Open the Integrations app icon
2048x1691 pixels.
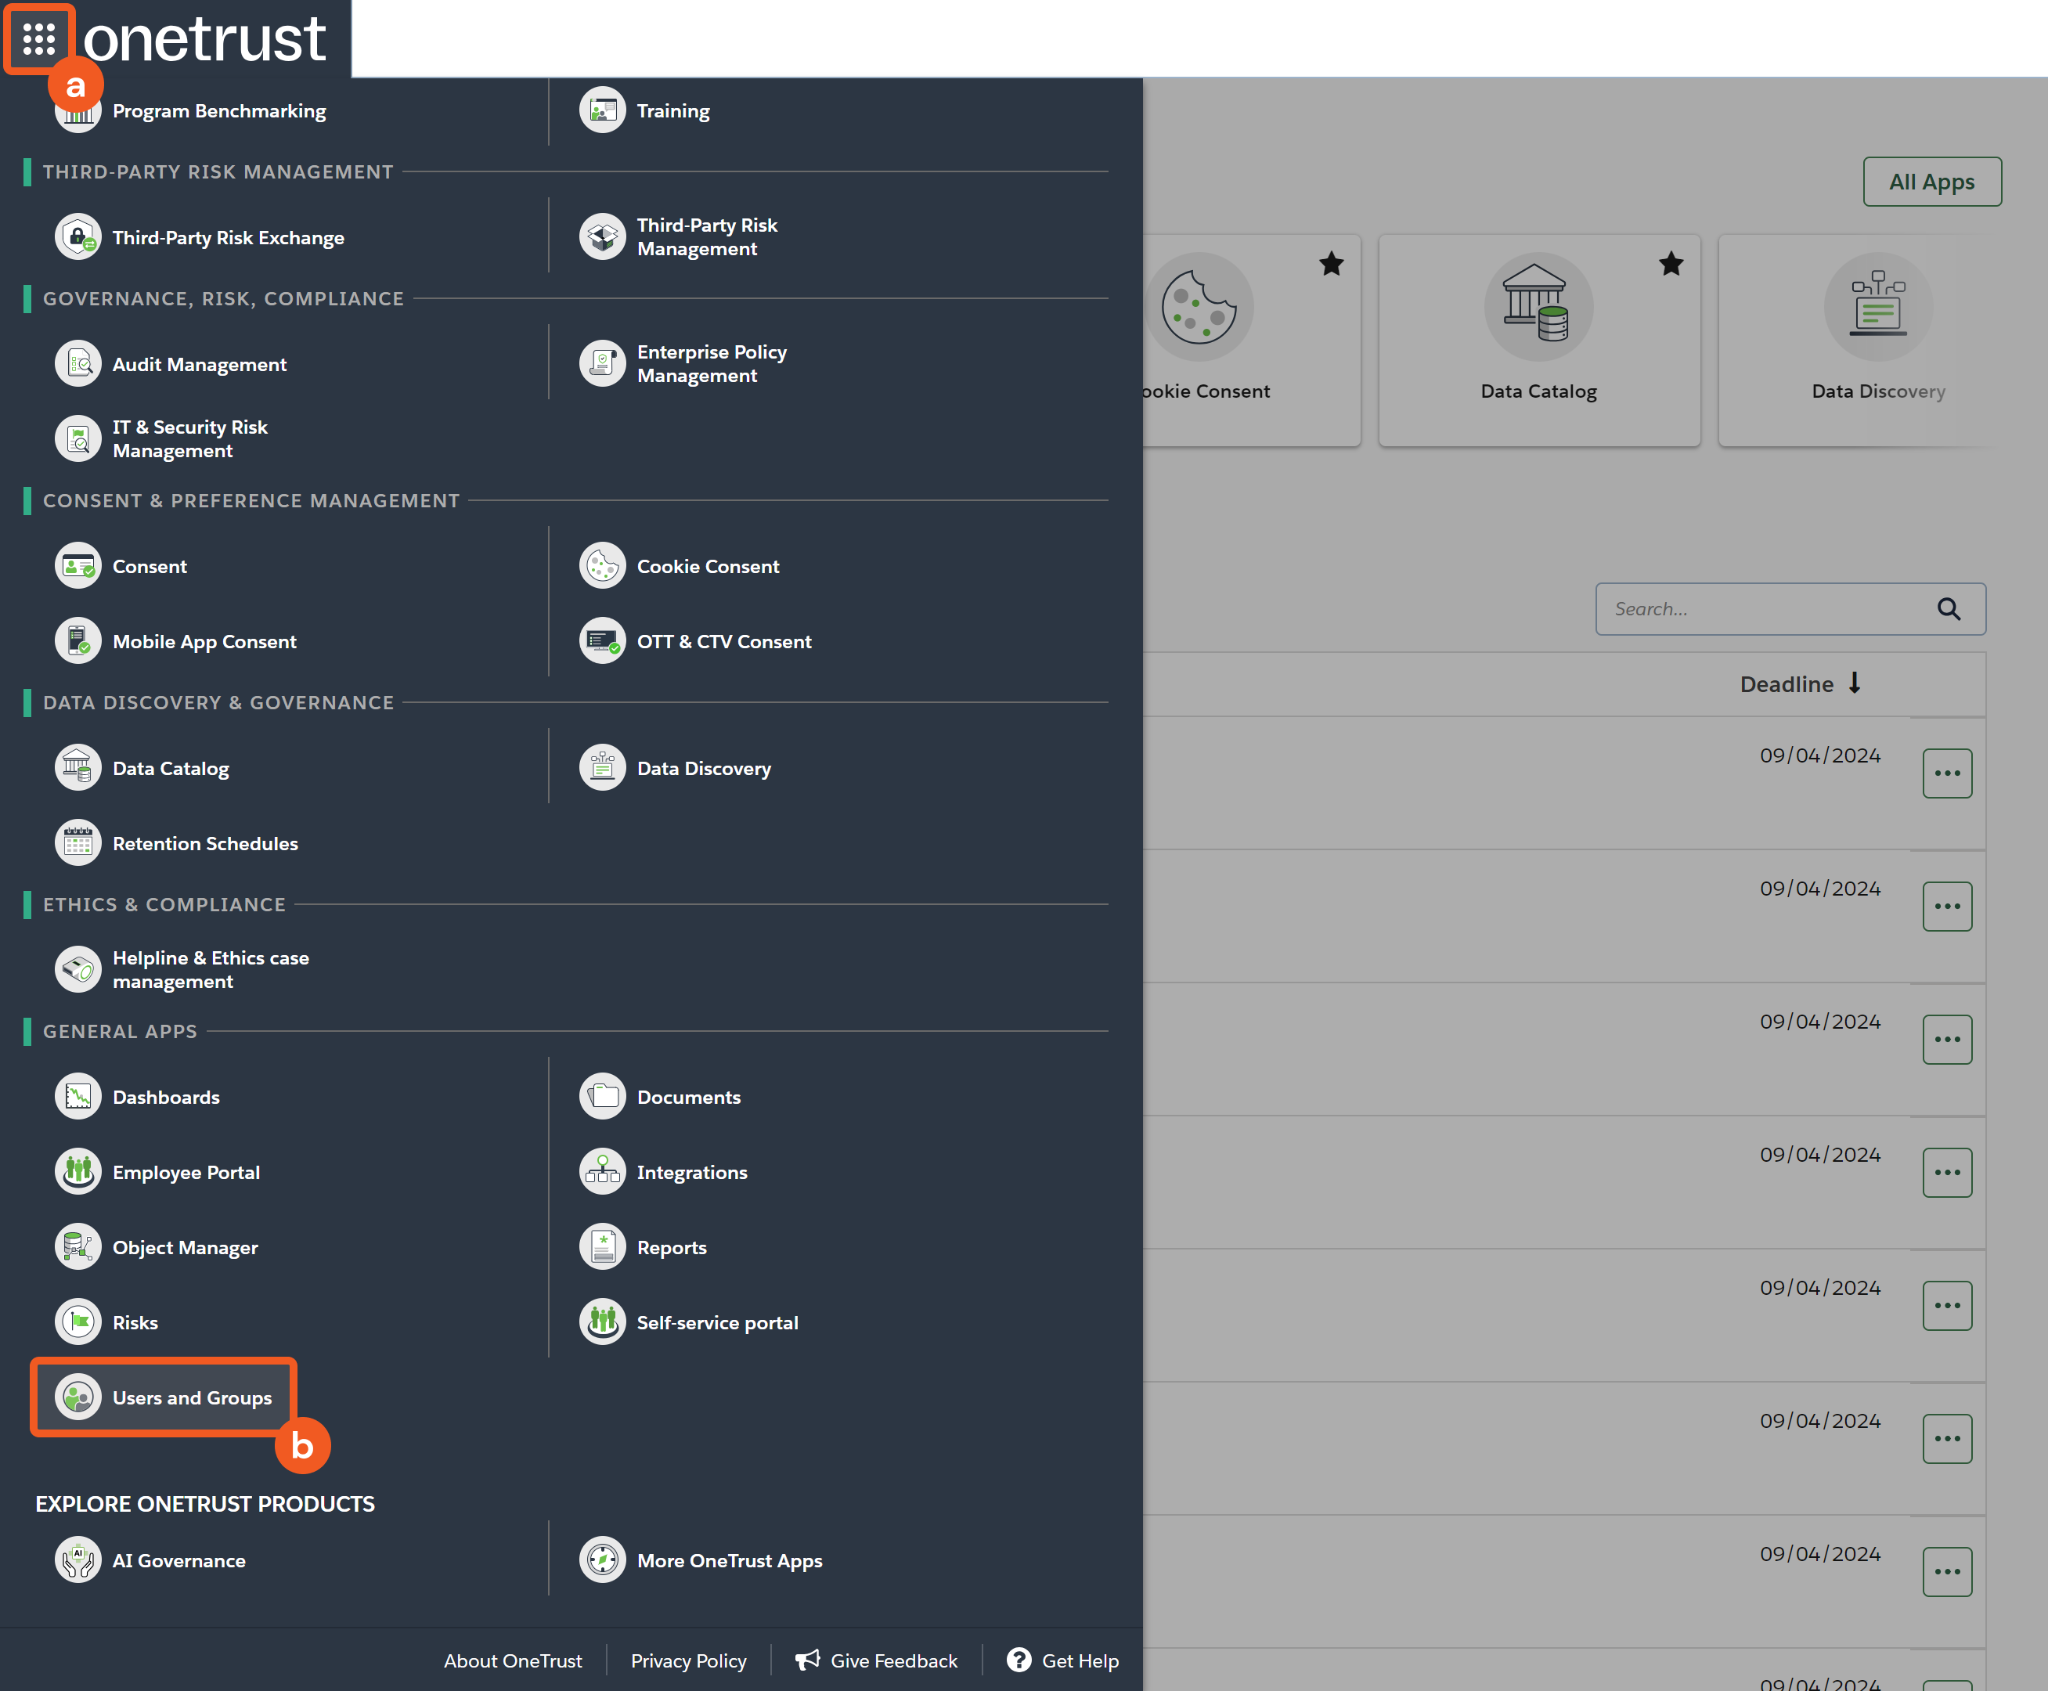[x=602, y=1172]
